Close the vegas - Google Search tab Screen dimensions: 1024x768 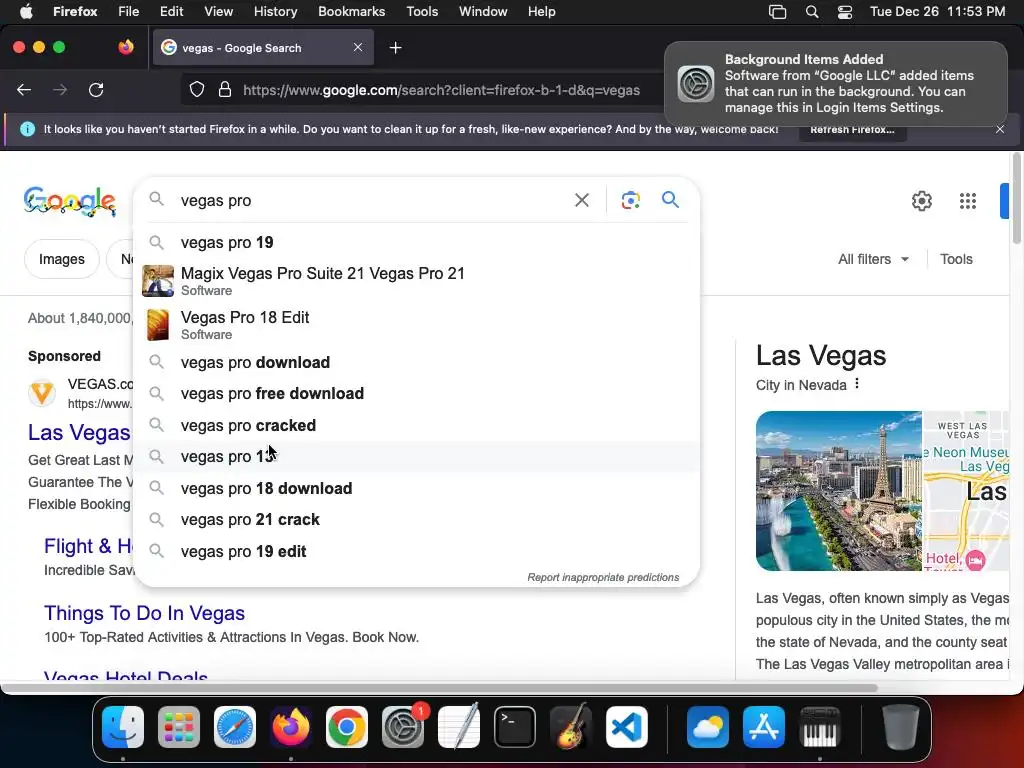point(358,47)
